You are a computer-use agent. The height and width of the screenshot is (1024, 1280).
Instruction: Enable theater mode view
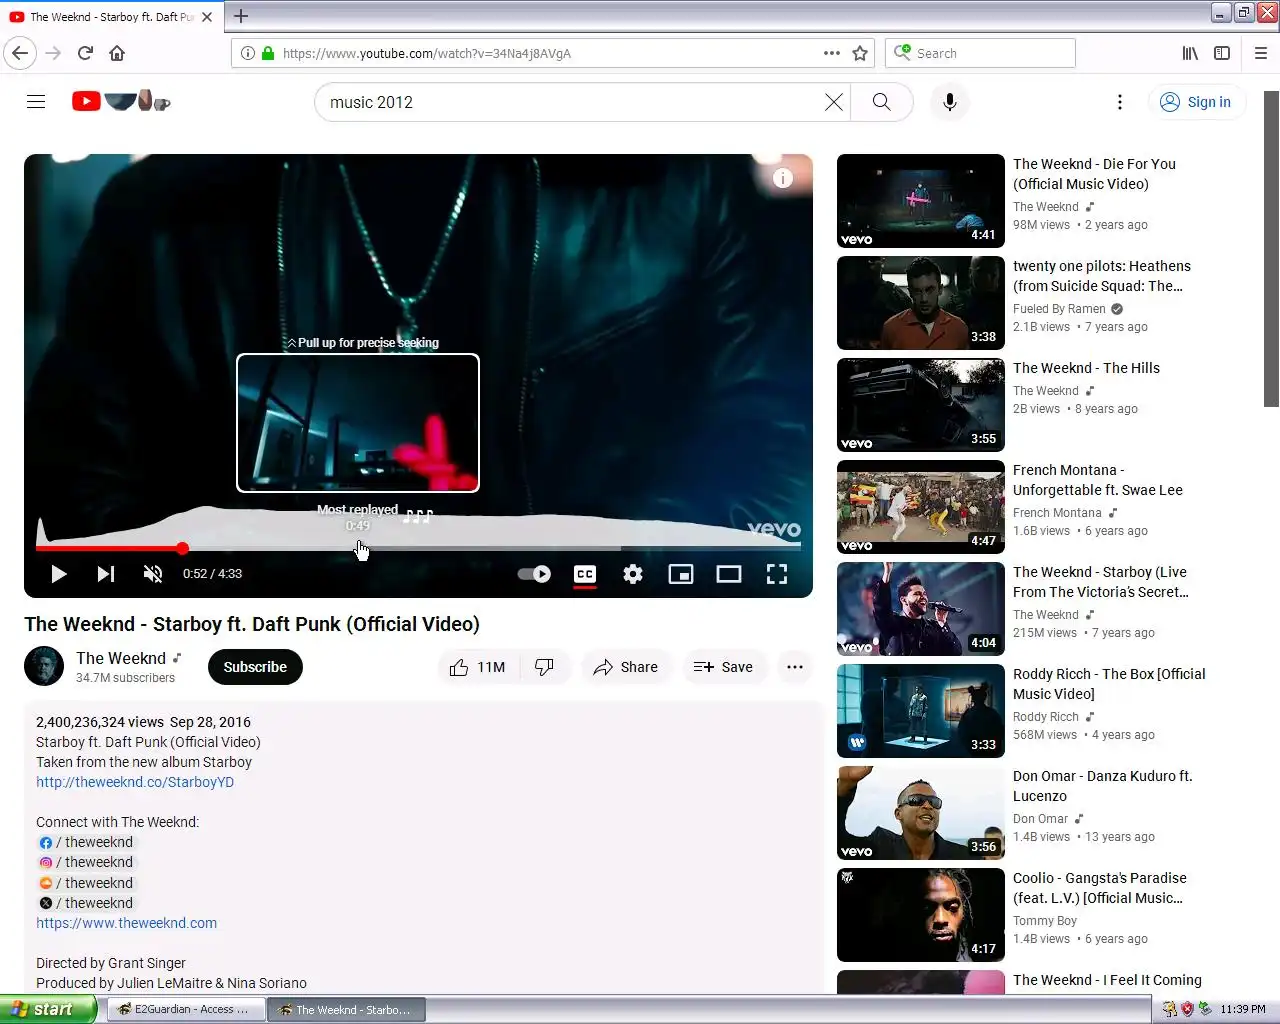(x=729, y=574)
